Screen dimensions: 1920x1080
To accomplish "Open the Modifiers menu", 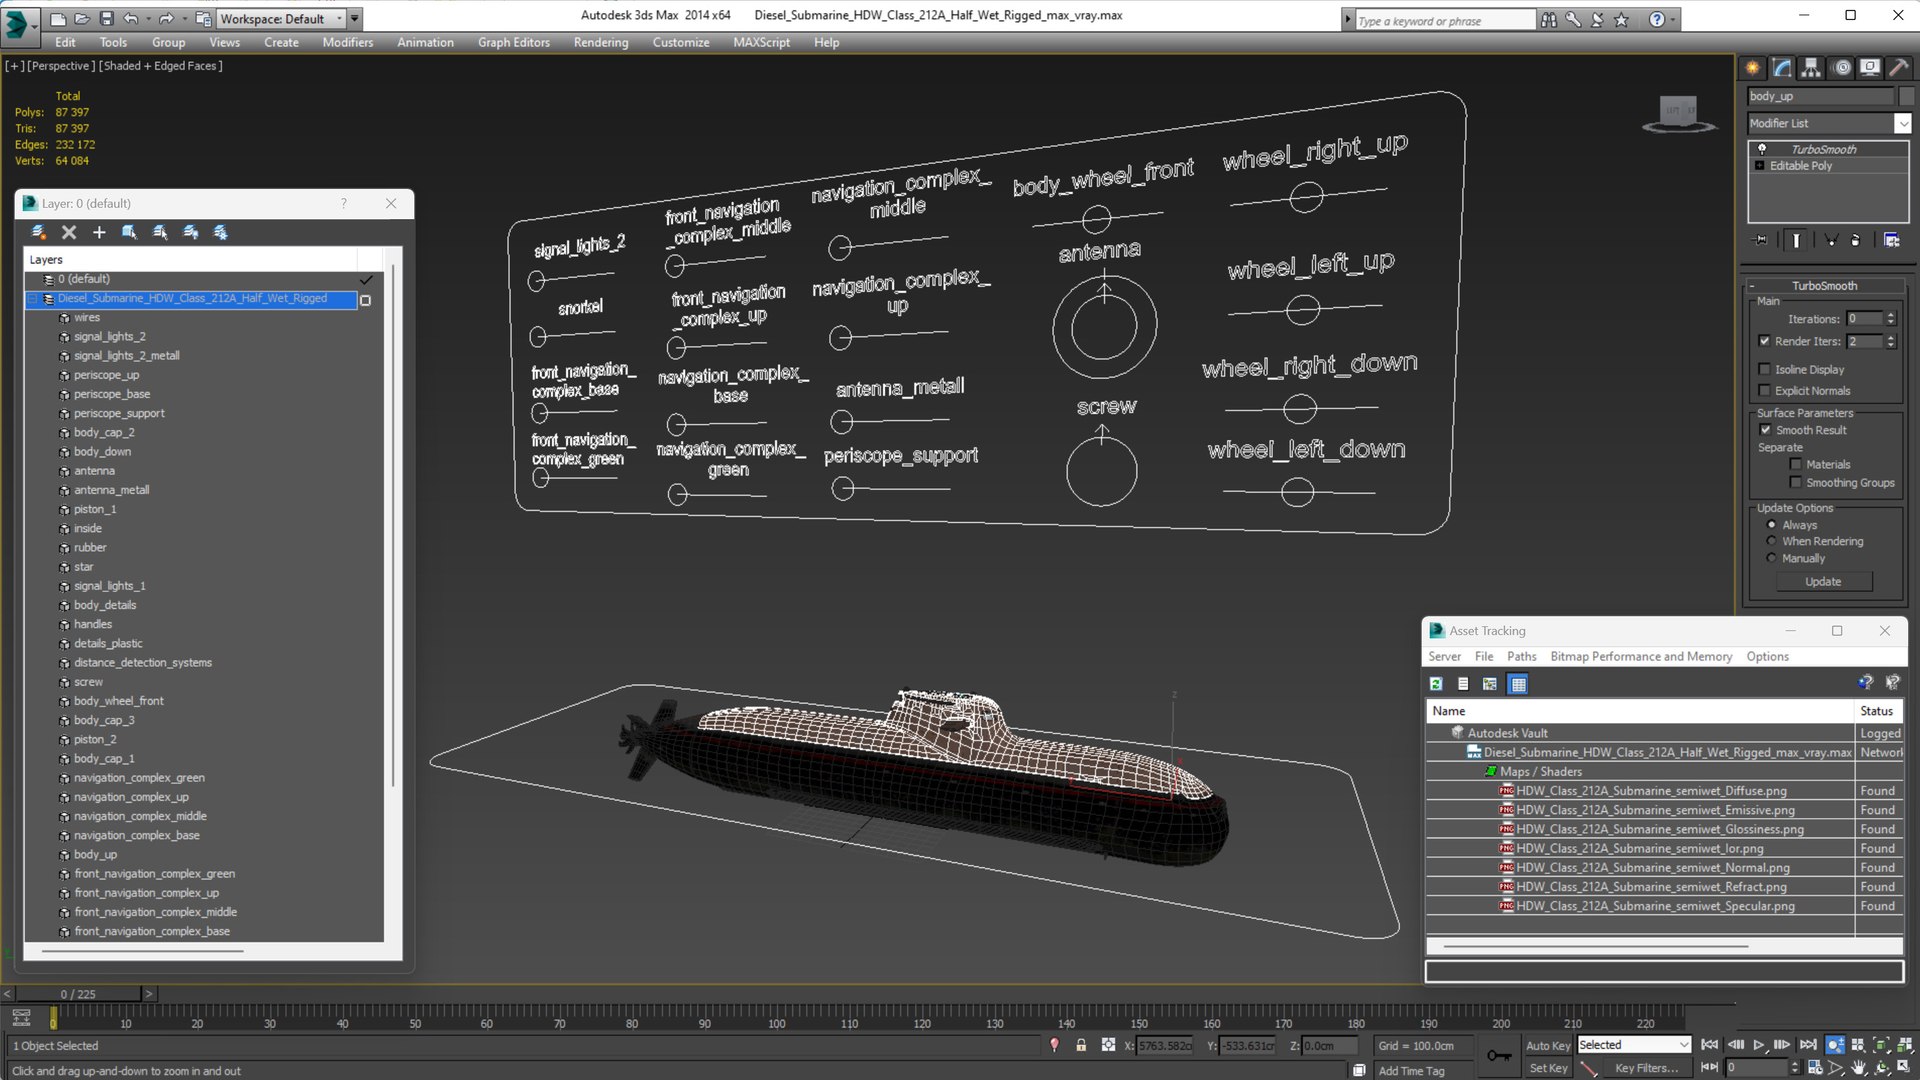I will (x=347, y=42).
